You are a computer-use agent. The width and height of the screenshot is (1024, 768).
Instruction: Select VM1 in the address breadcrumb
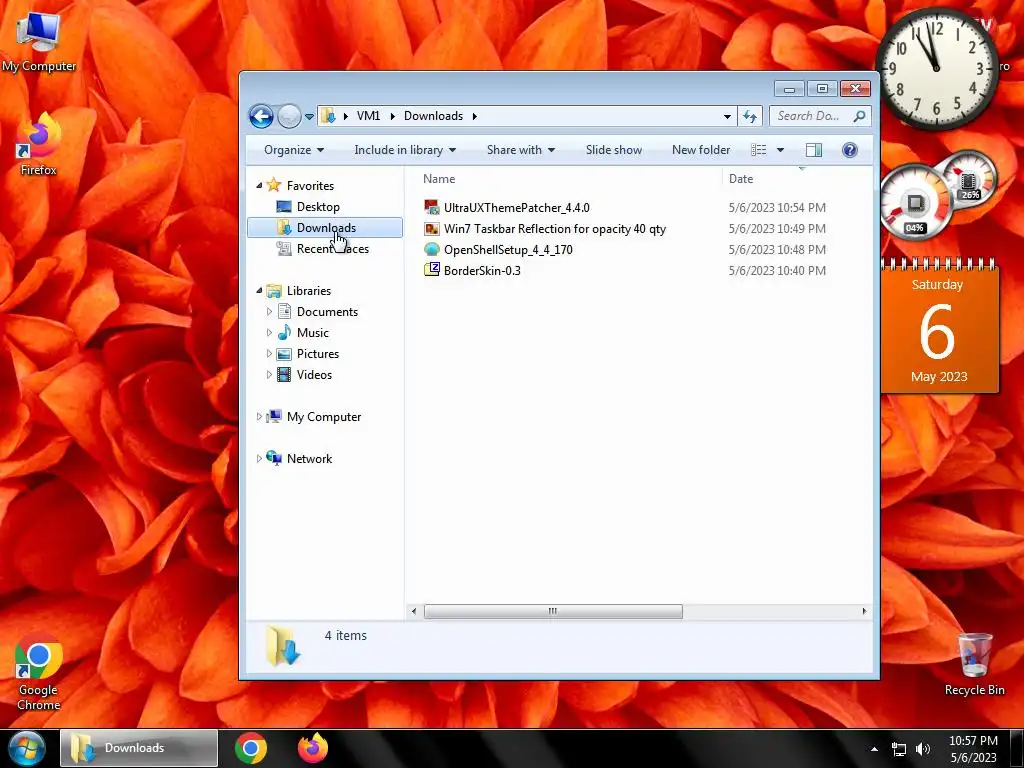pos(368,116)
